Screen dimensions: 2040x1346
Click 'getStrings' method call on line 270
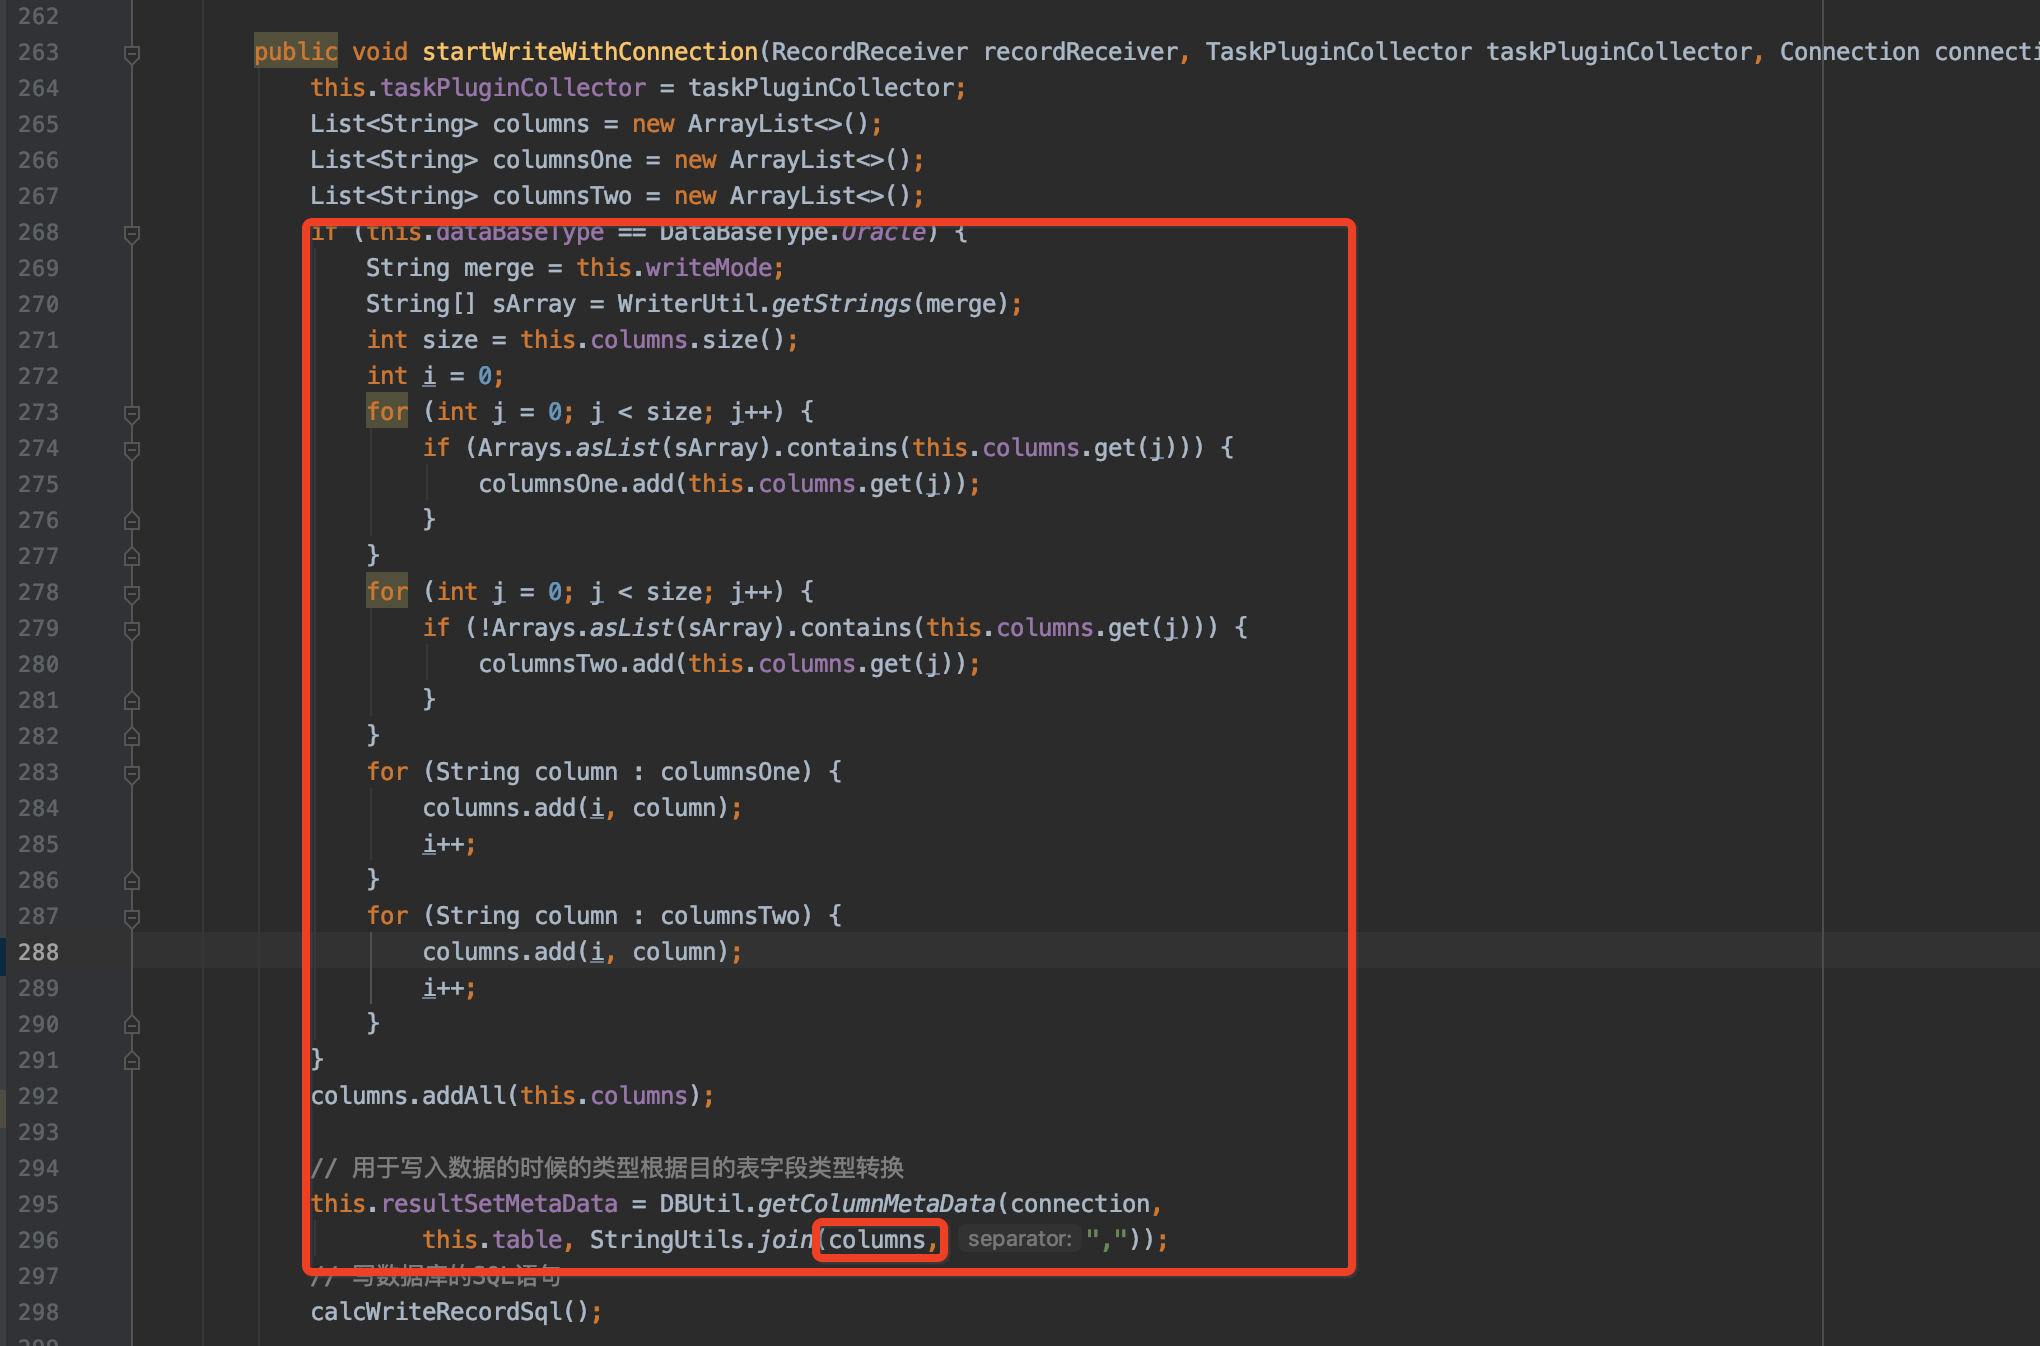pyautogui.click(x=841, y=304)
